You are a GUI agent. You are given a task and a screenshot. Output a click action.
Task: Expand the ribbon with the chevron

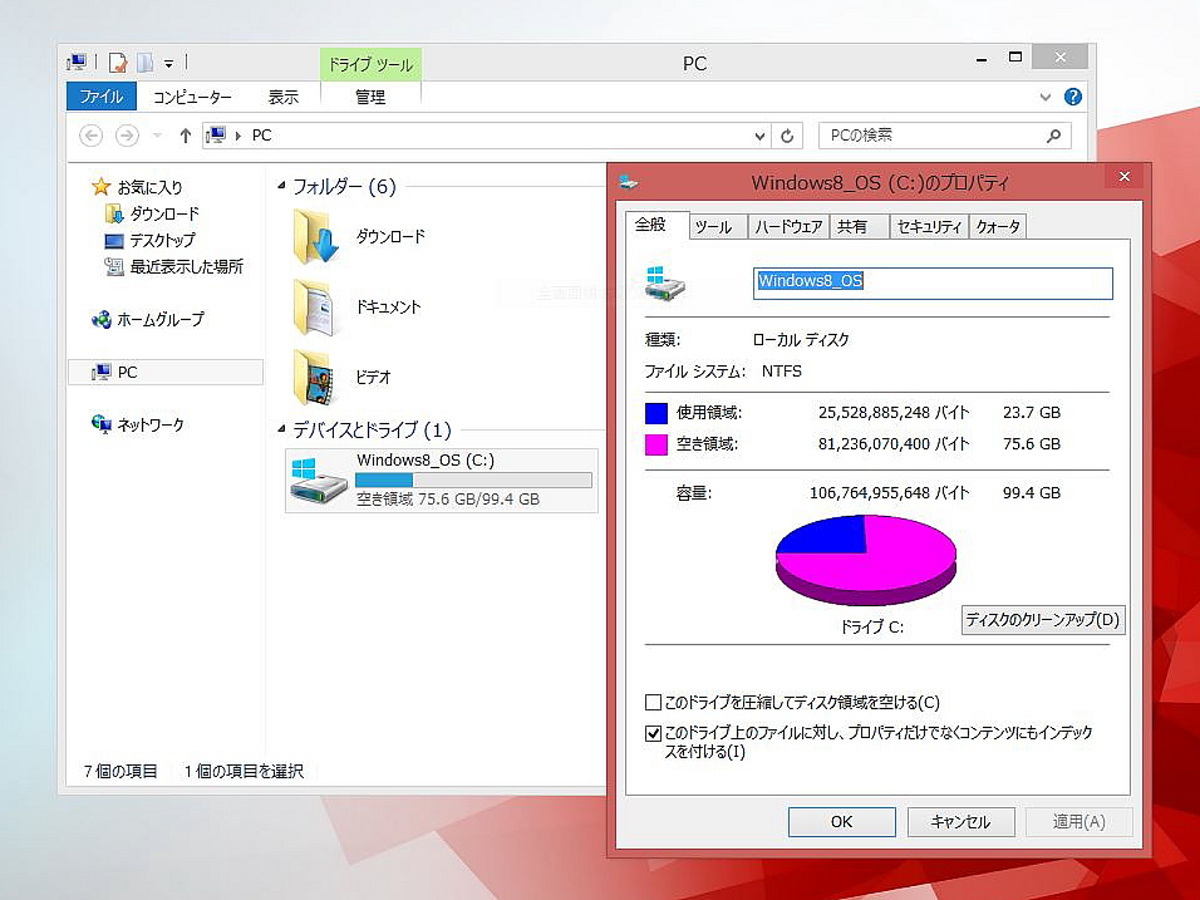pos(1045,97)
